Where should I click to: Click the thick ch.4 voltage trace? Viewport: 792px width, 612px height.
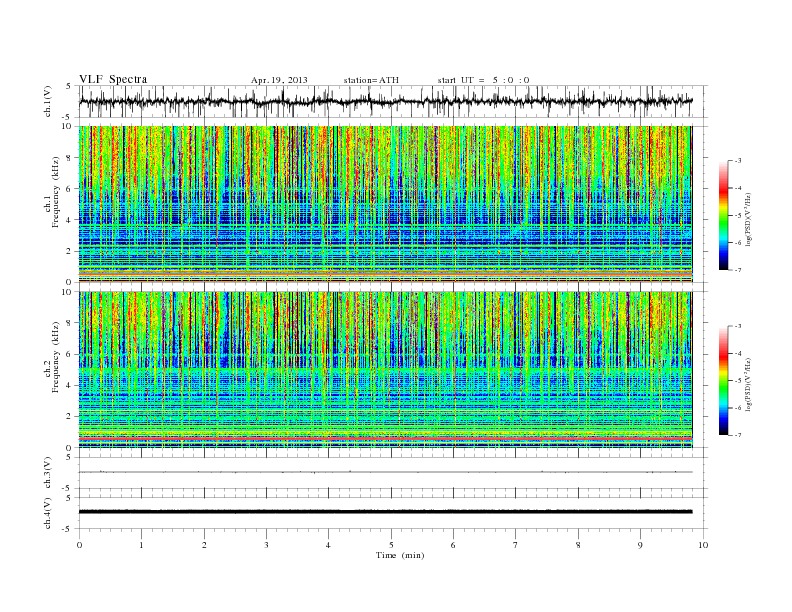click(385, 512)
